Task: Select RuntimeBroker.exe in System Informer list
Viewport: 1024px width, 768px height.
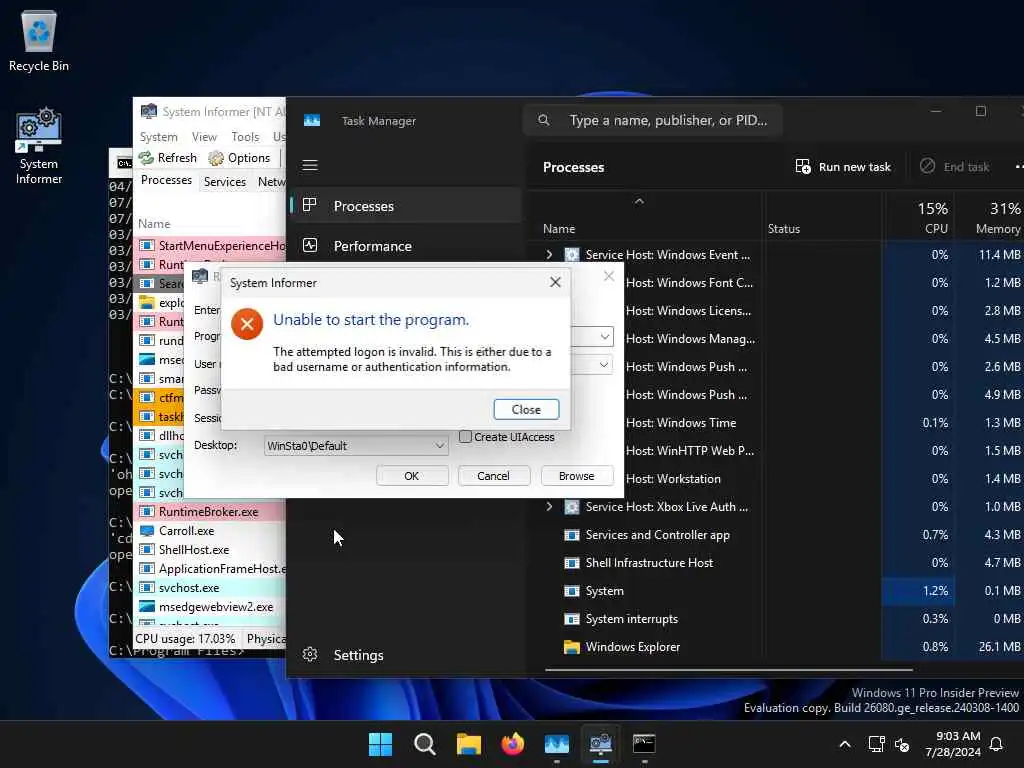Action: (x=210, y=512)
